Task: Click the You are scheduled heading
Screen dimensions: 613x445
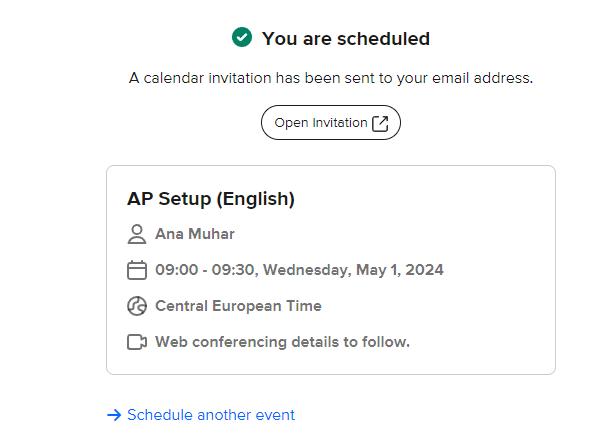Action: 346,38
